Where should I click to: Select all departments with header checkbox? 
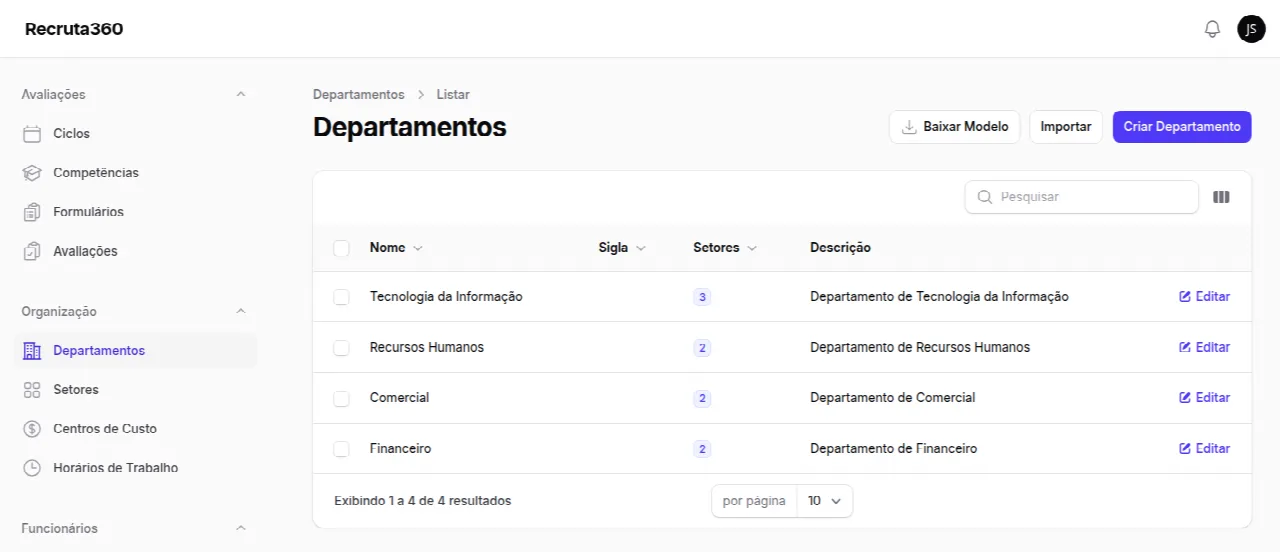coord(341,248)
